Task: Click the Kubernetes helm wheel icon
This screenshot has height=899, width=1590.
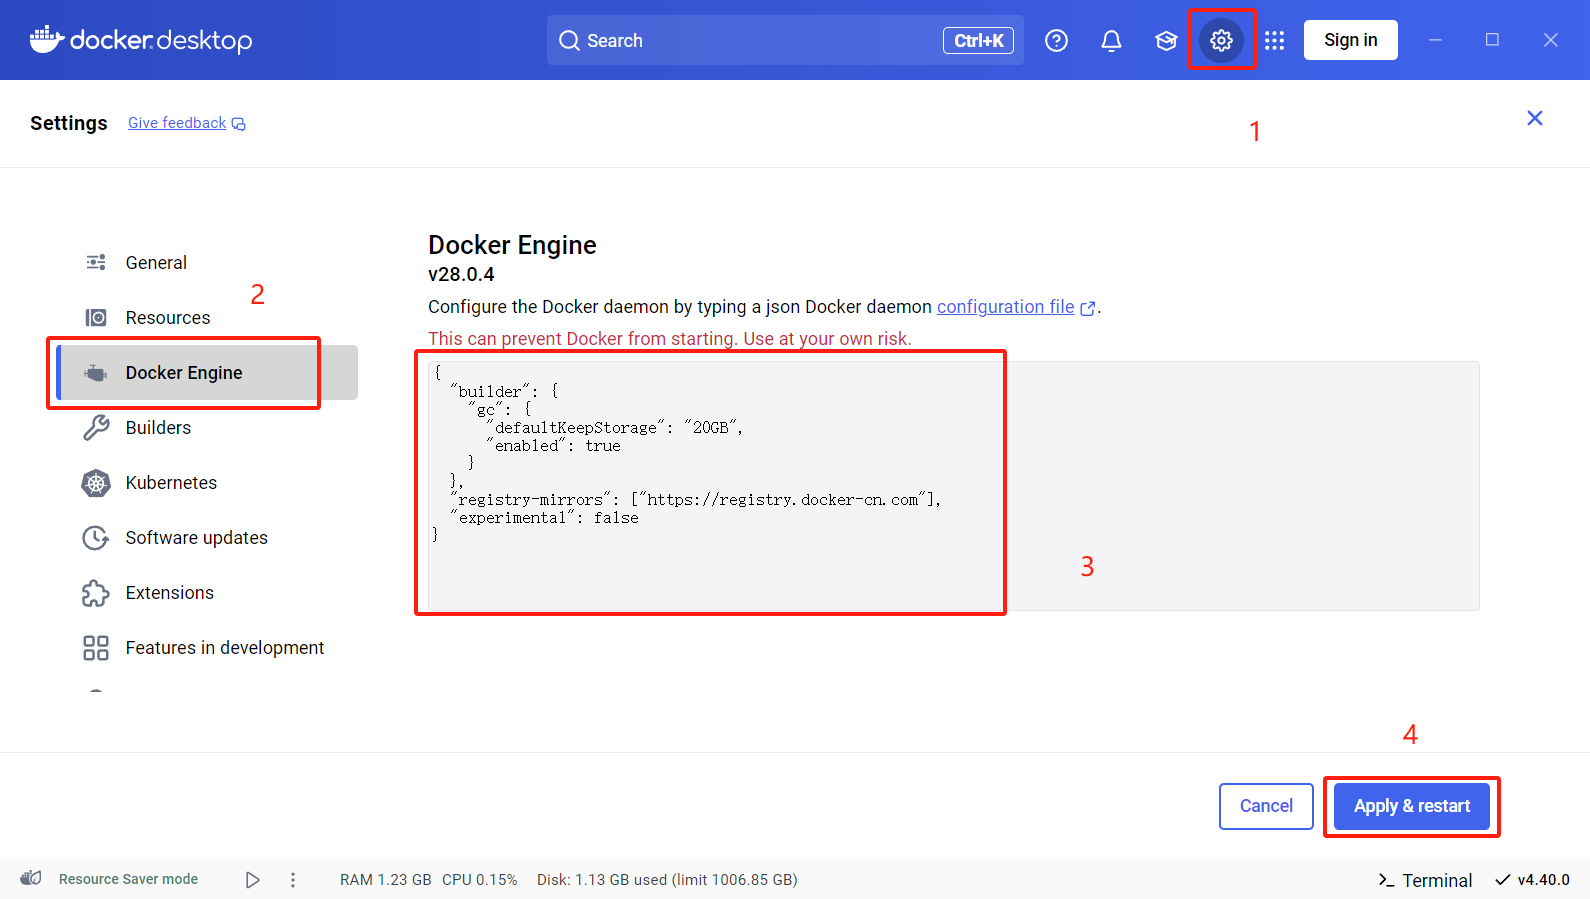Action: click(96, 483)
